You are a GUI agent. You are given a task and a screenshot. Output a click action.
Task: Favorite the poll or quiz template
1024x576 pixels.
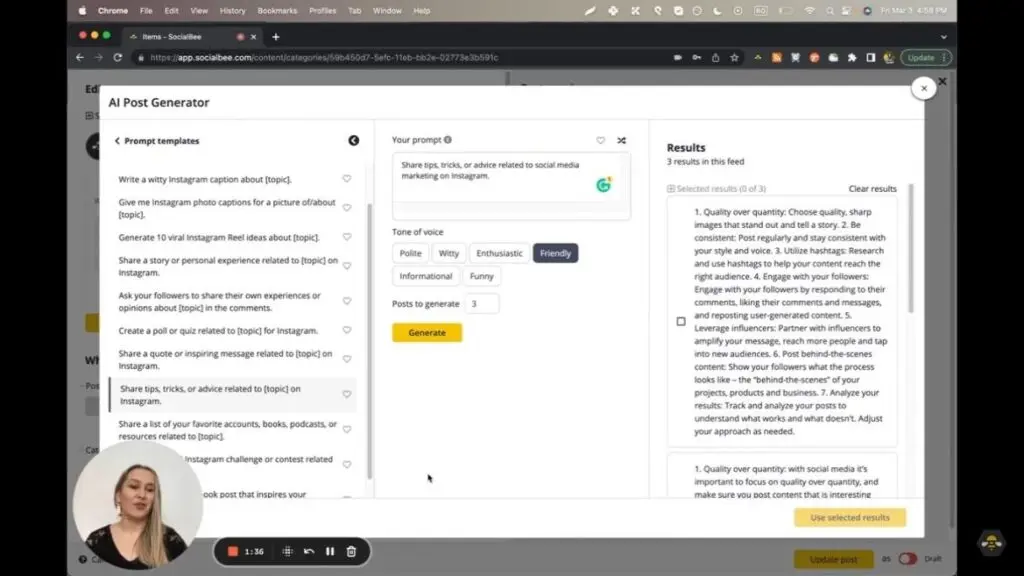point(347,330)
